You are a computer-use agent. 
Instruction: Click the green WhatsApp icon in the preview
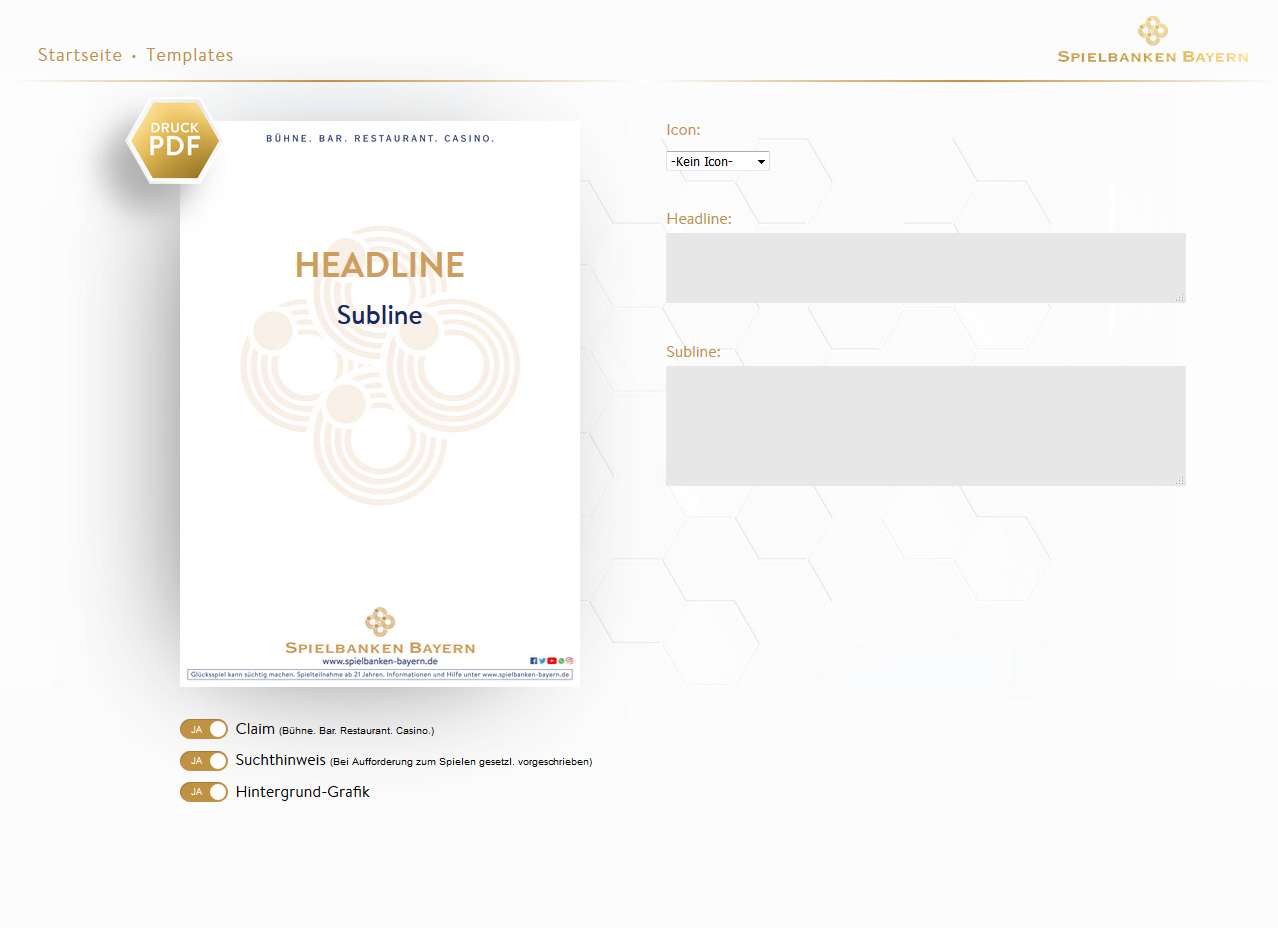[x=561, y=661]
